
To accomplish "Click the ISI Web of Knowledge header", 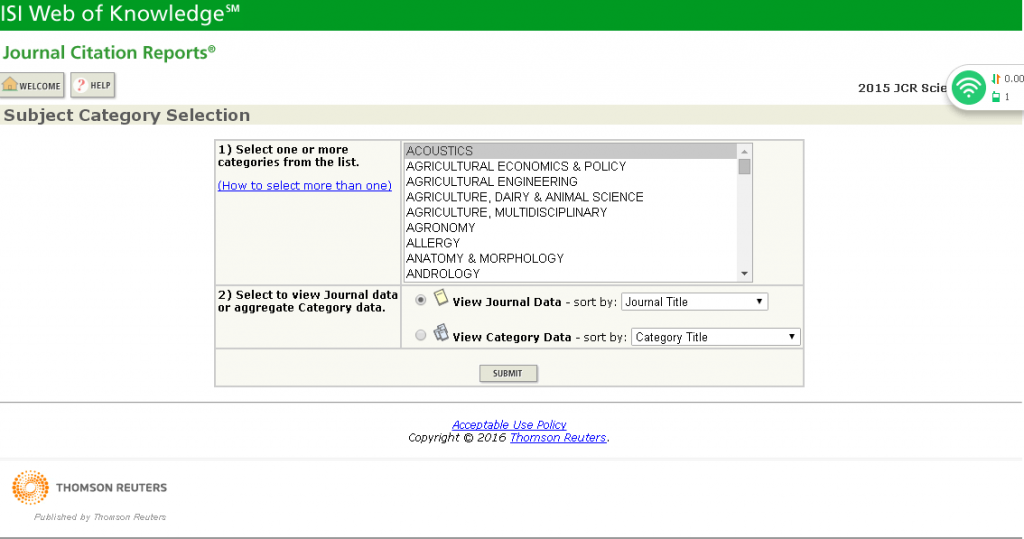I will click(120, 13).
